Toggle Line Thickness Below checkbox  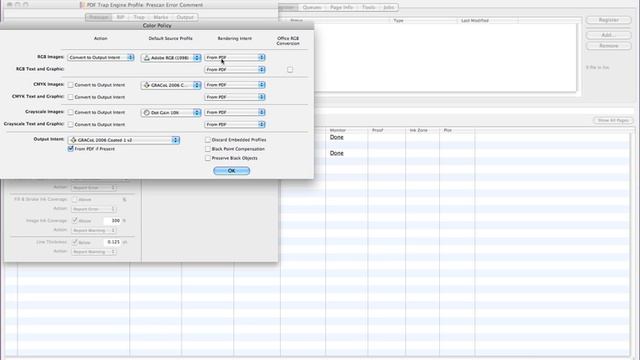(74, 242)
